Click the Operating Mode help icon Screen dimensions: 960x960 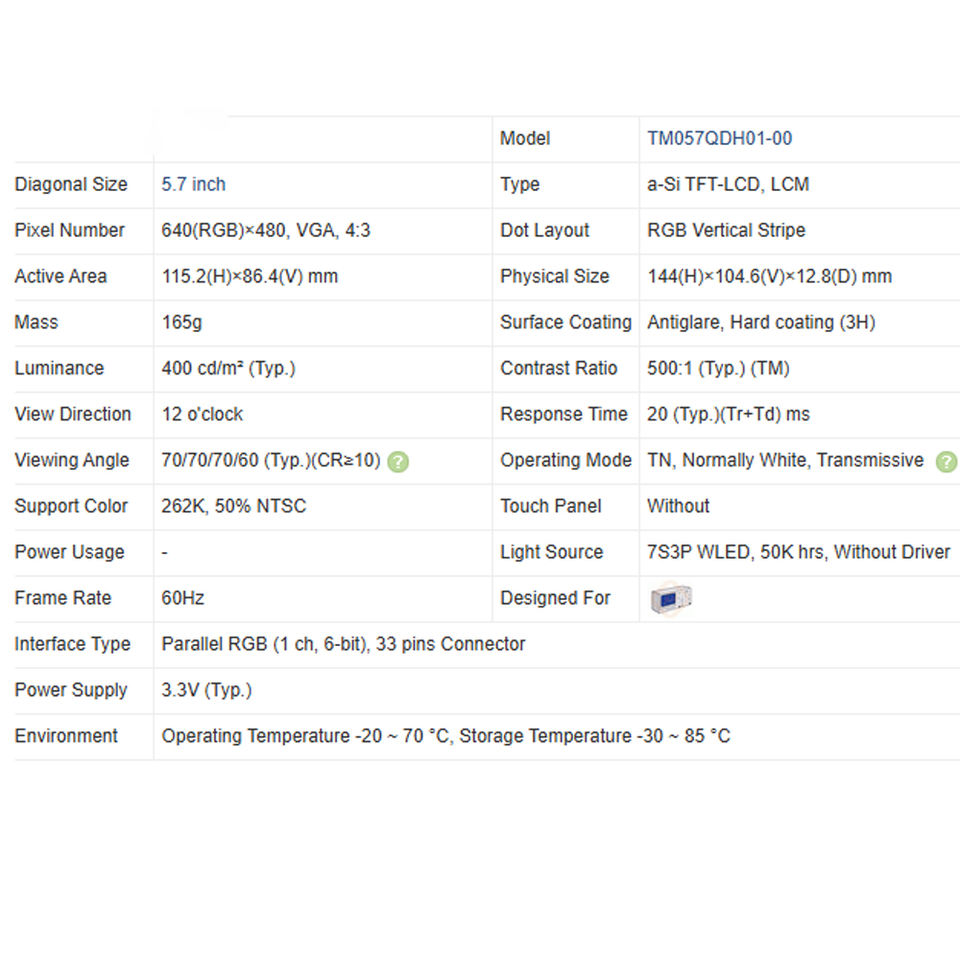[946, 462]
